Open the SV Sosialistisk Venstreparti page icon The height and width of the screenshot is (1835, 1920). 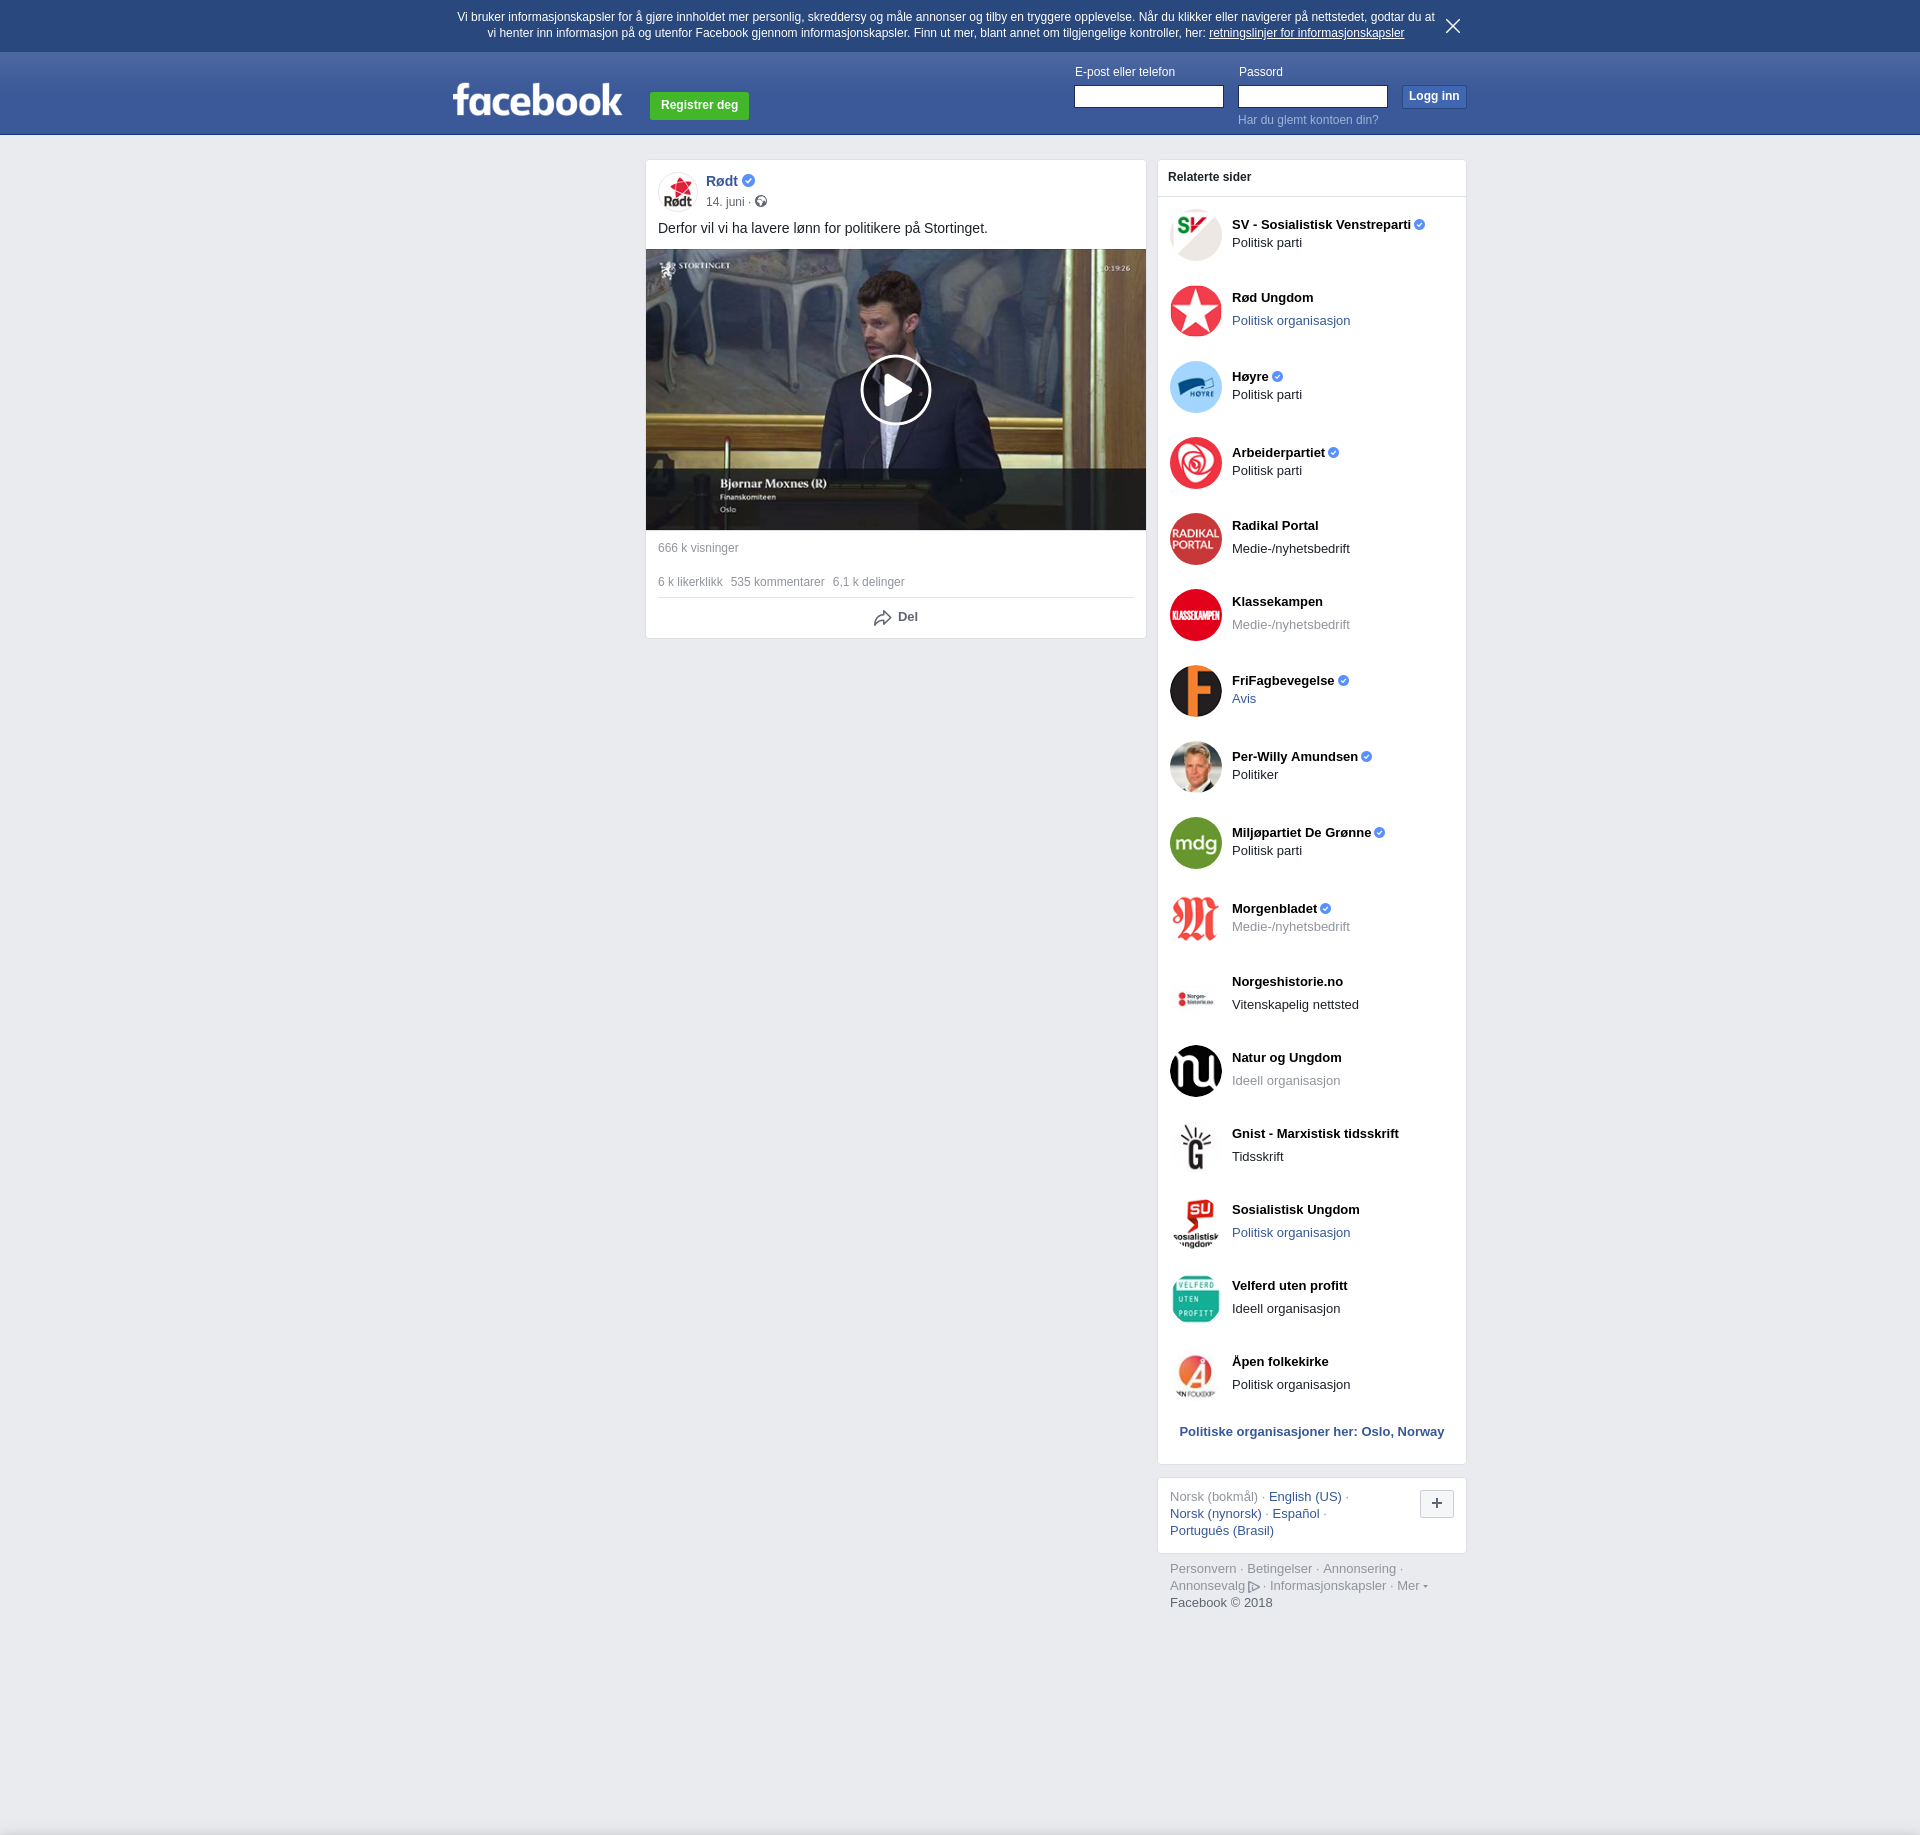point(1195,235)
